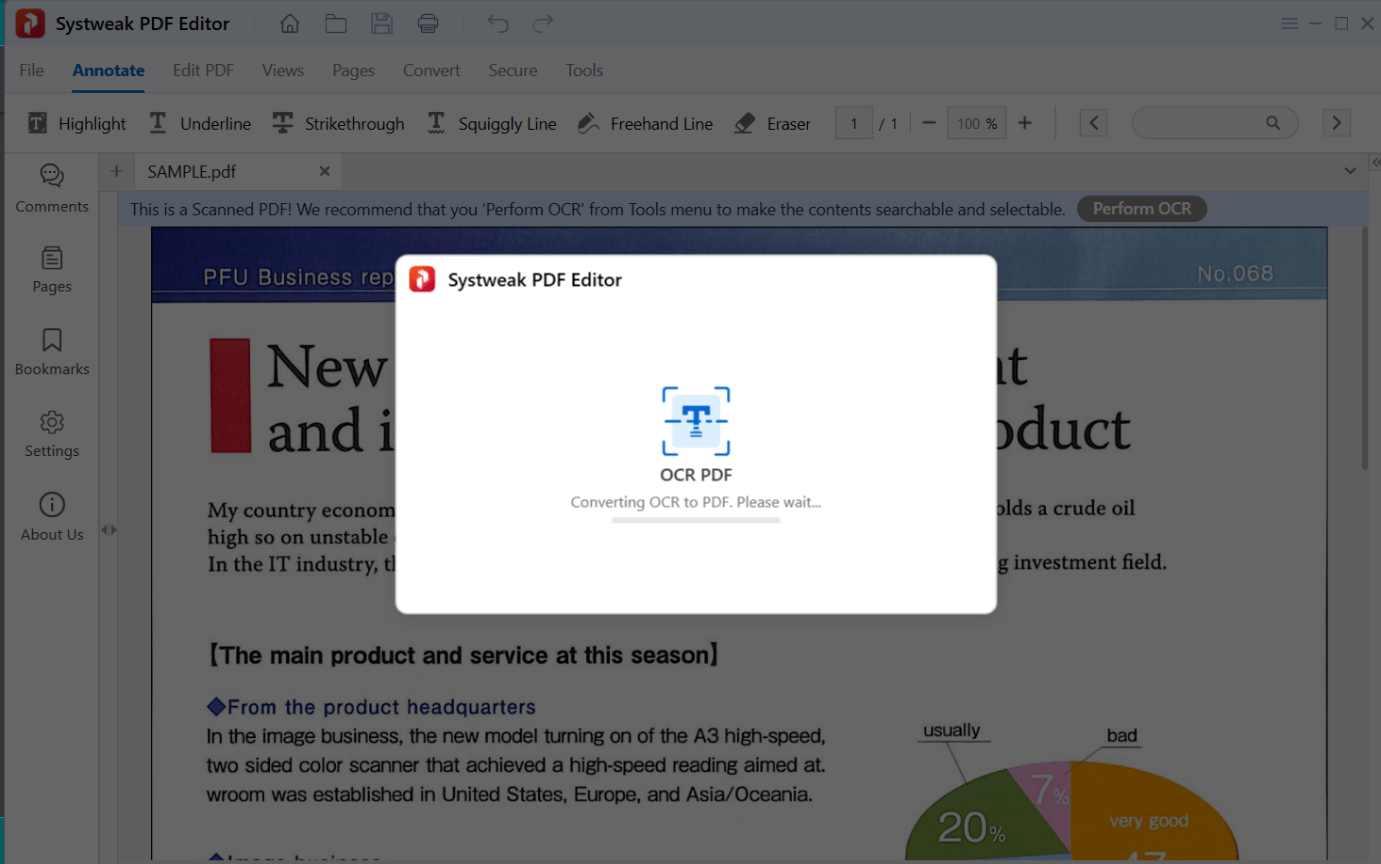Select the Strikethrough tool
Screen dimensions: 1381x864
(338, 124)
